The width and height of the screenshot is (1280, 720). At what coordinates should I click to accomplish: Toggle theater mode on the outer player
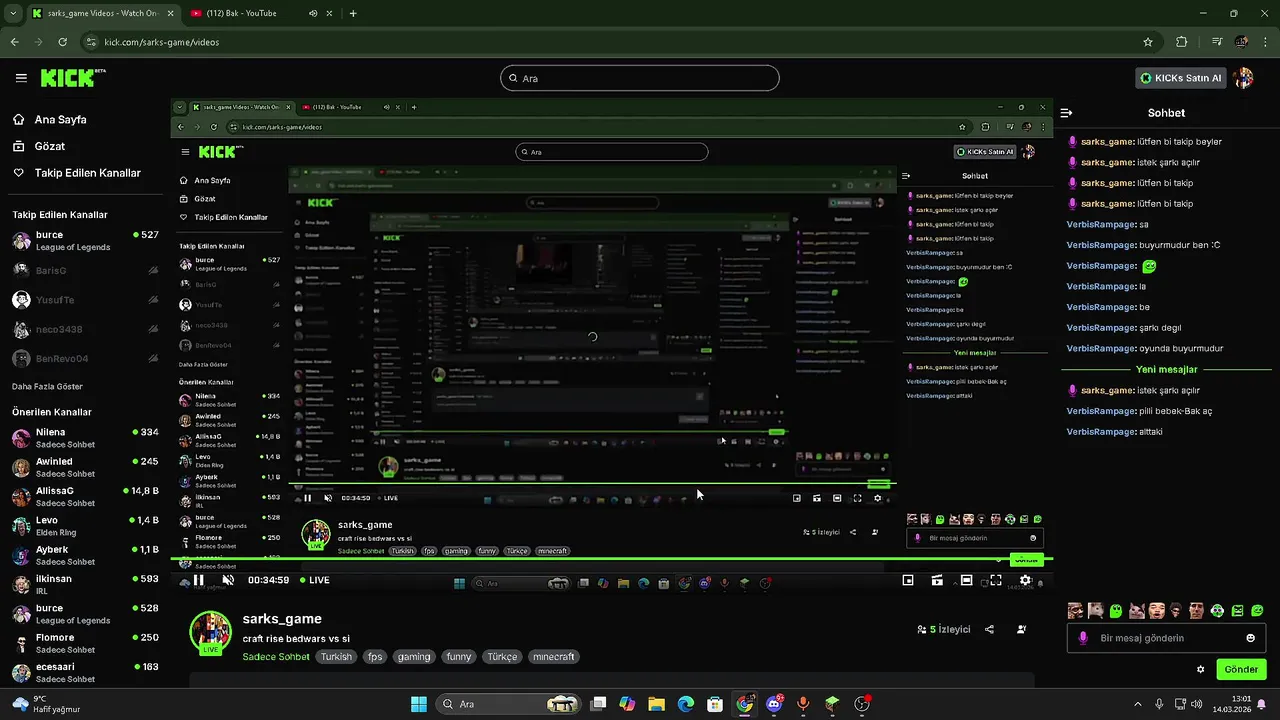966,580
